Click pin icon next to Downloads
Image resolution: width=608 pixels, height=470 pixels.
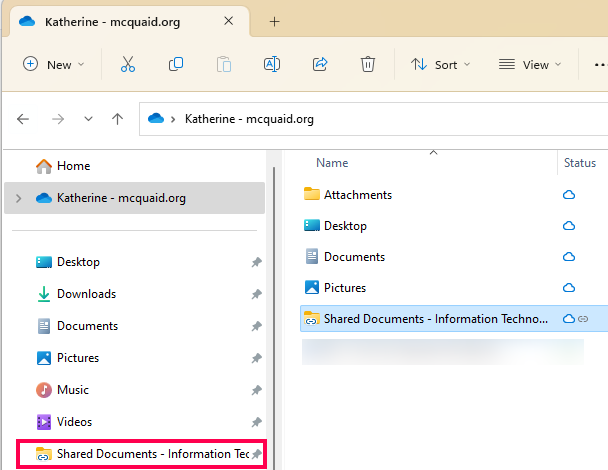[256, 294]
